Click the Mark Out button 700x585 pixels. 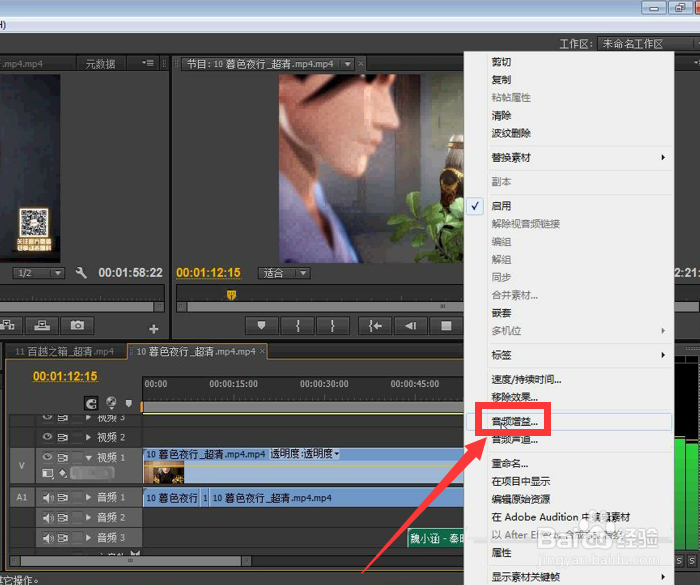point(333,326)
